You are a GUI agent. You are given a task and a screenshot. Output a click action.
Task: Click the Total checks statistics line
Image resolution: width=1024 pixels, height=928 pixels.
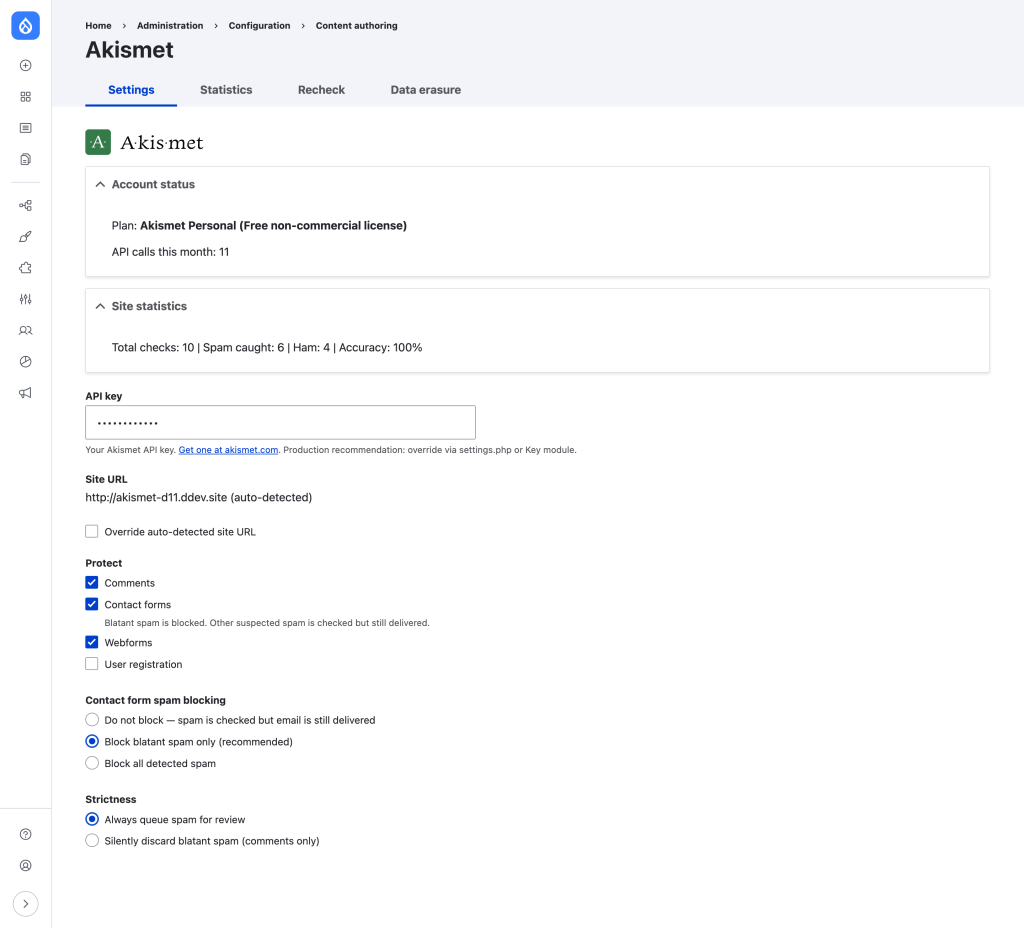pos(267,347)
